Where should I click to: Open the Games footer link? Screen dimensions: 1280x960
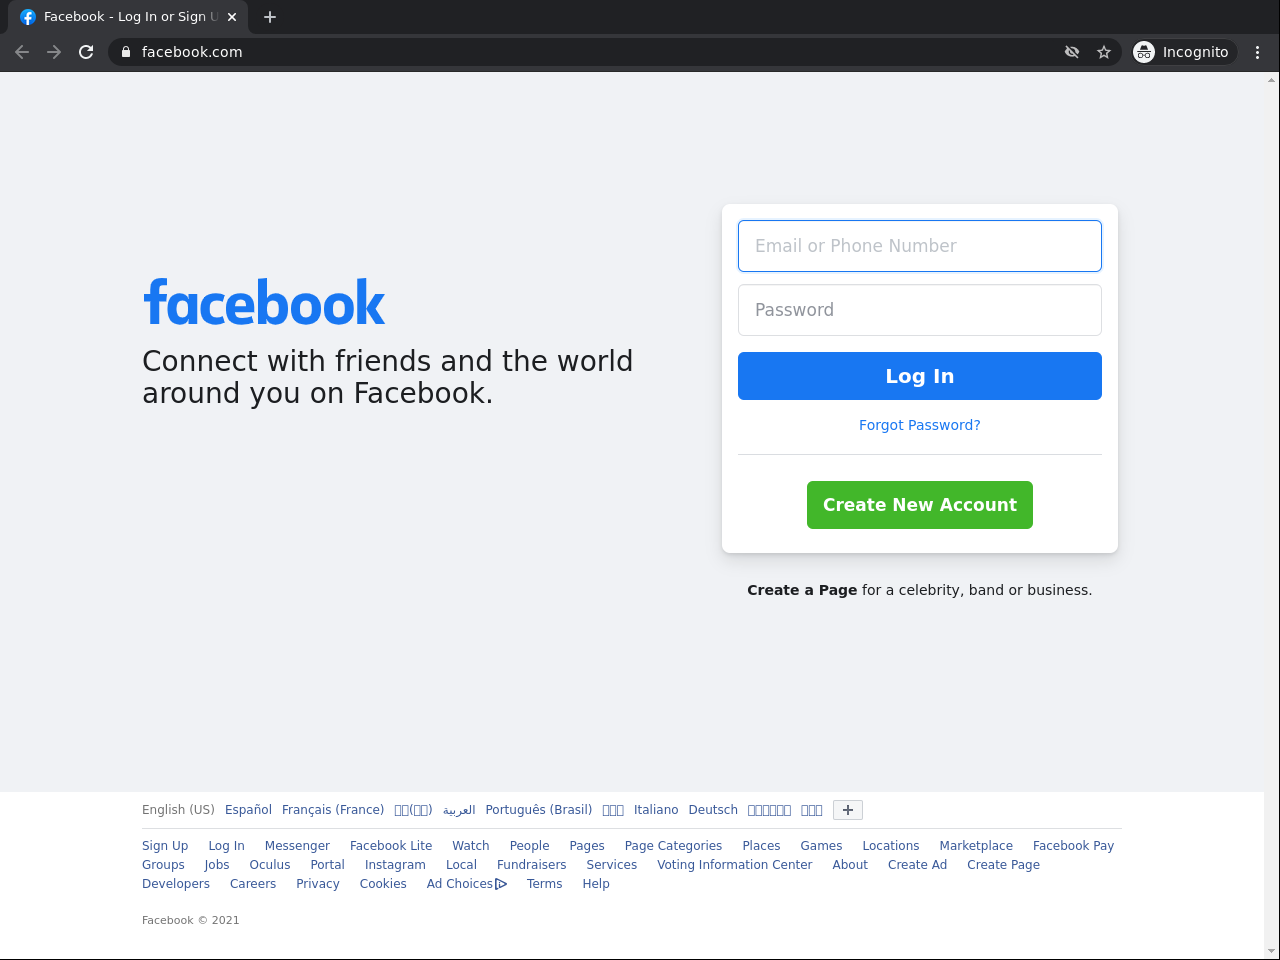821,846
